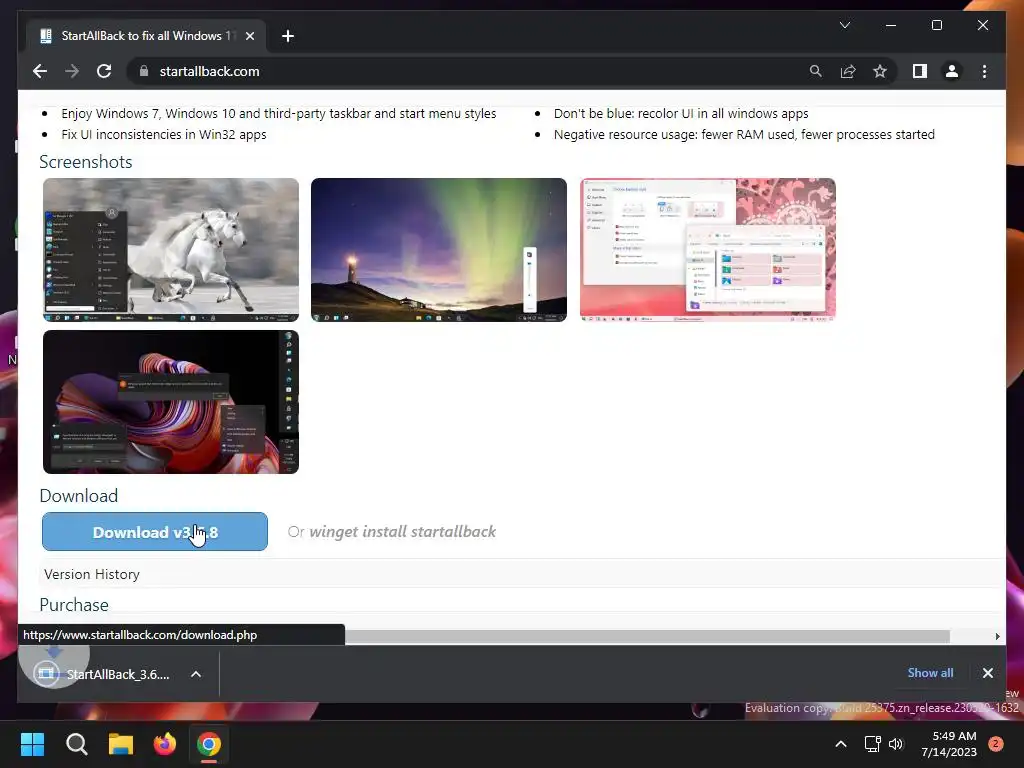The image size is (1024, 768).
Task: Click the horizontal page scrollbar
Action: point(647,636)
